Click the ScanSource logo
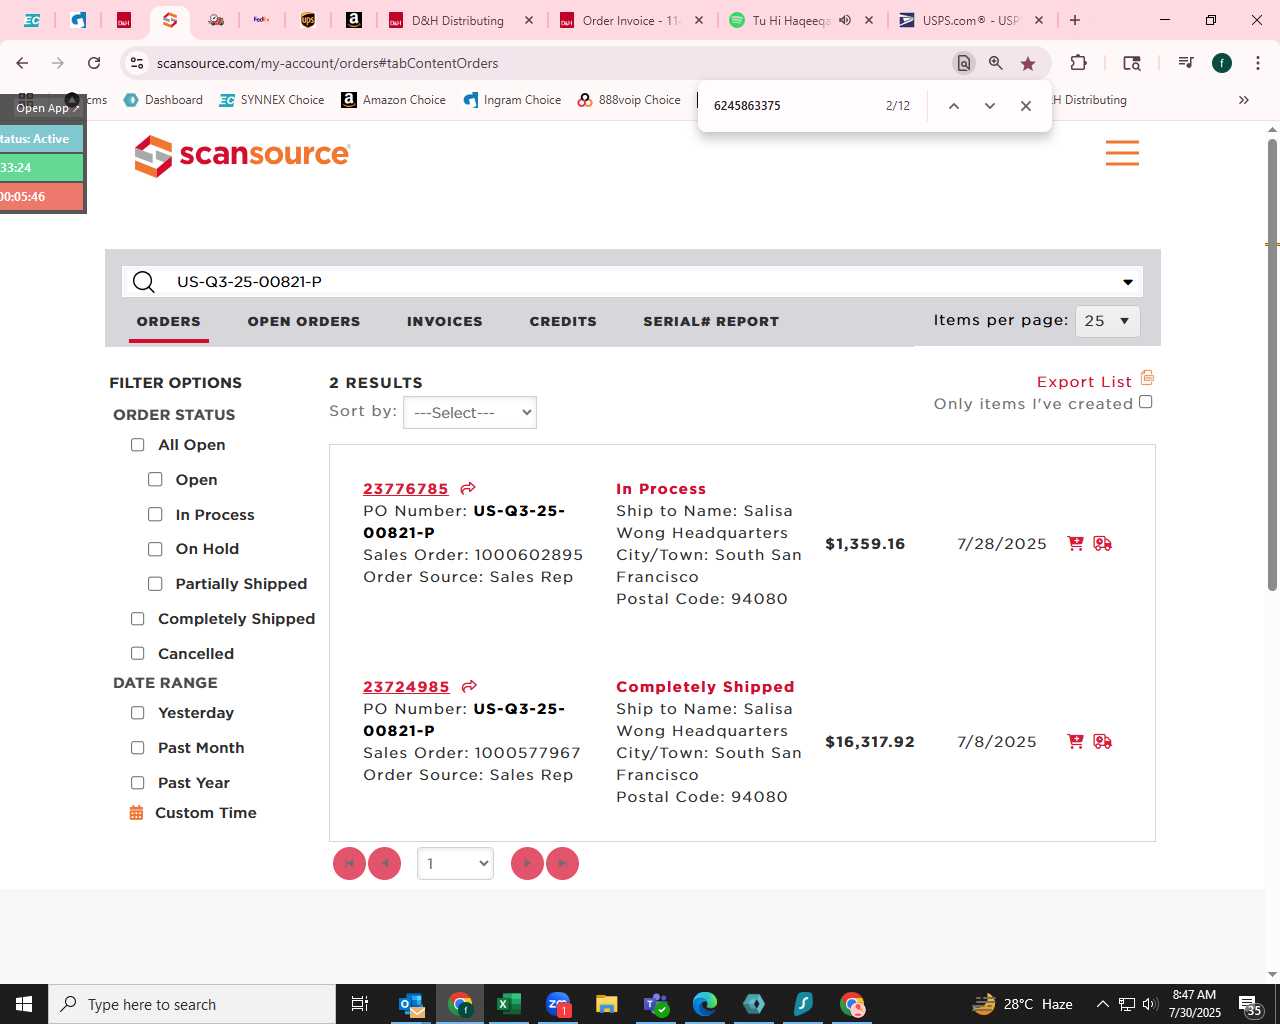Viewport: 1280px width, 1024px height. (242, 155)
